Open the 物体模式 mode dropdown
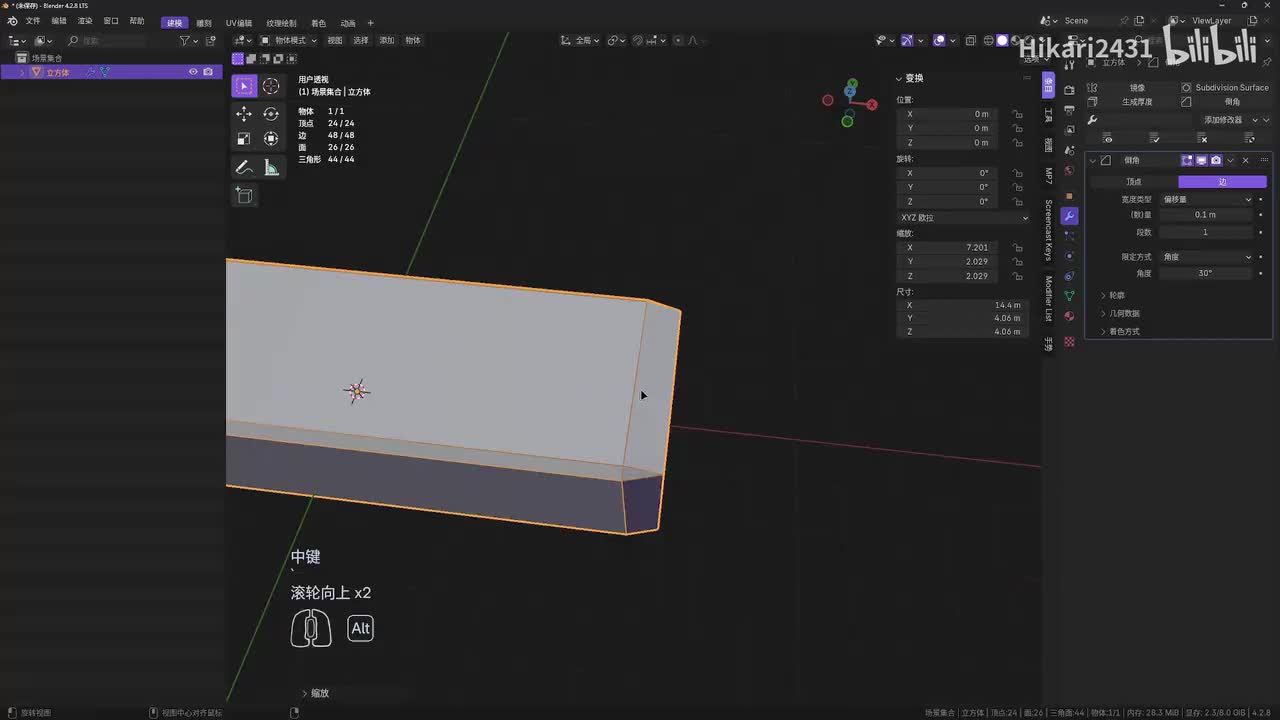Viewport: 1280px width, 720px height. point(289,40)
